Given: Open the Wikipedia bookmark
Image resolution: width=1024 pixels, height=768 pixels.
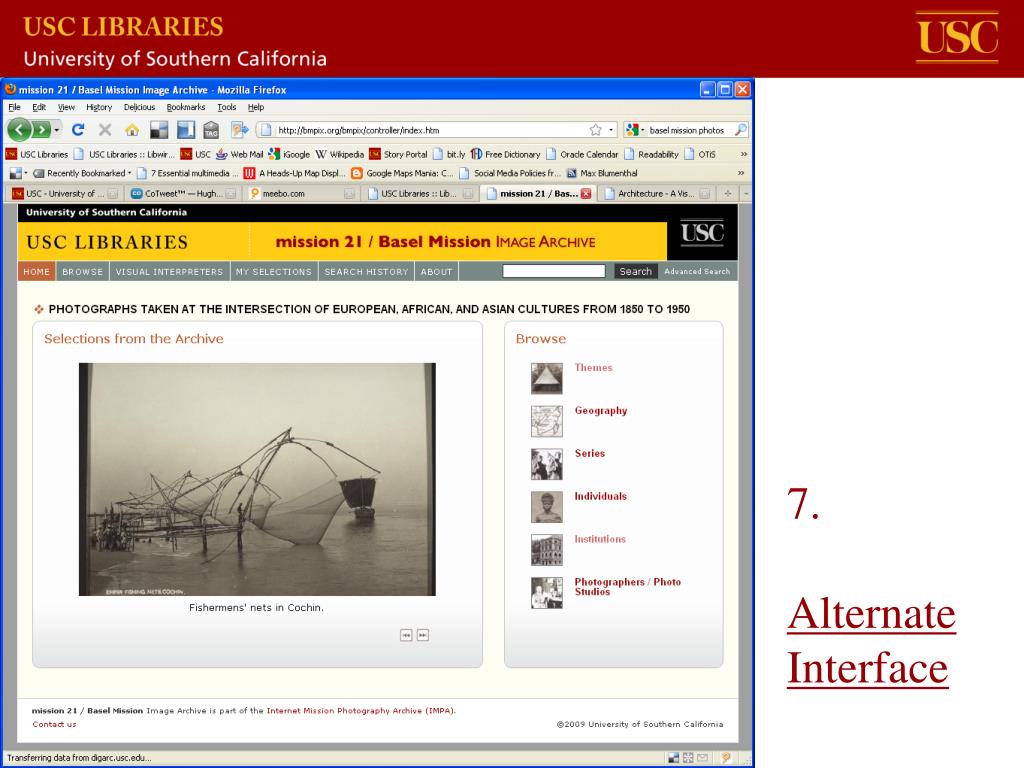Looking at the screenshot, I should (340, 154).
